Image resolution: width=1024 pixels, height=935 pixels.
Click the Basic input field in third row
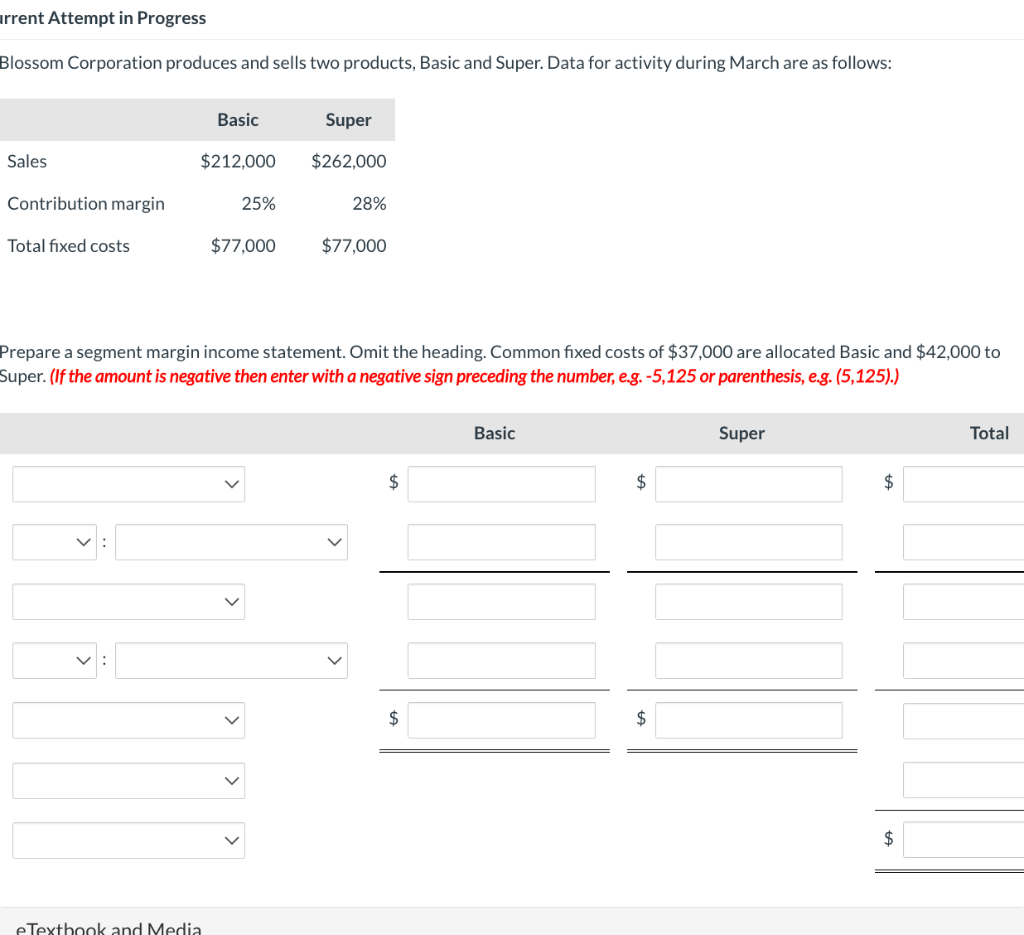click(x=502, y=601)
